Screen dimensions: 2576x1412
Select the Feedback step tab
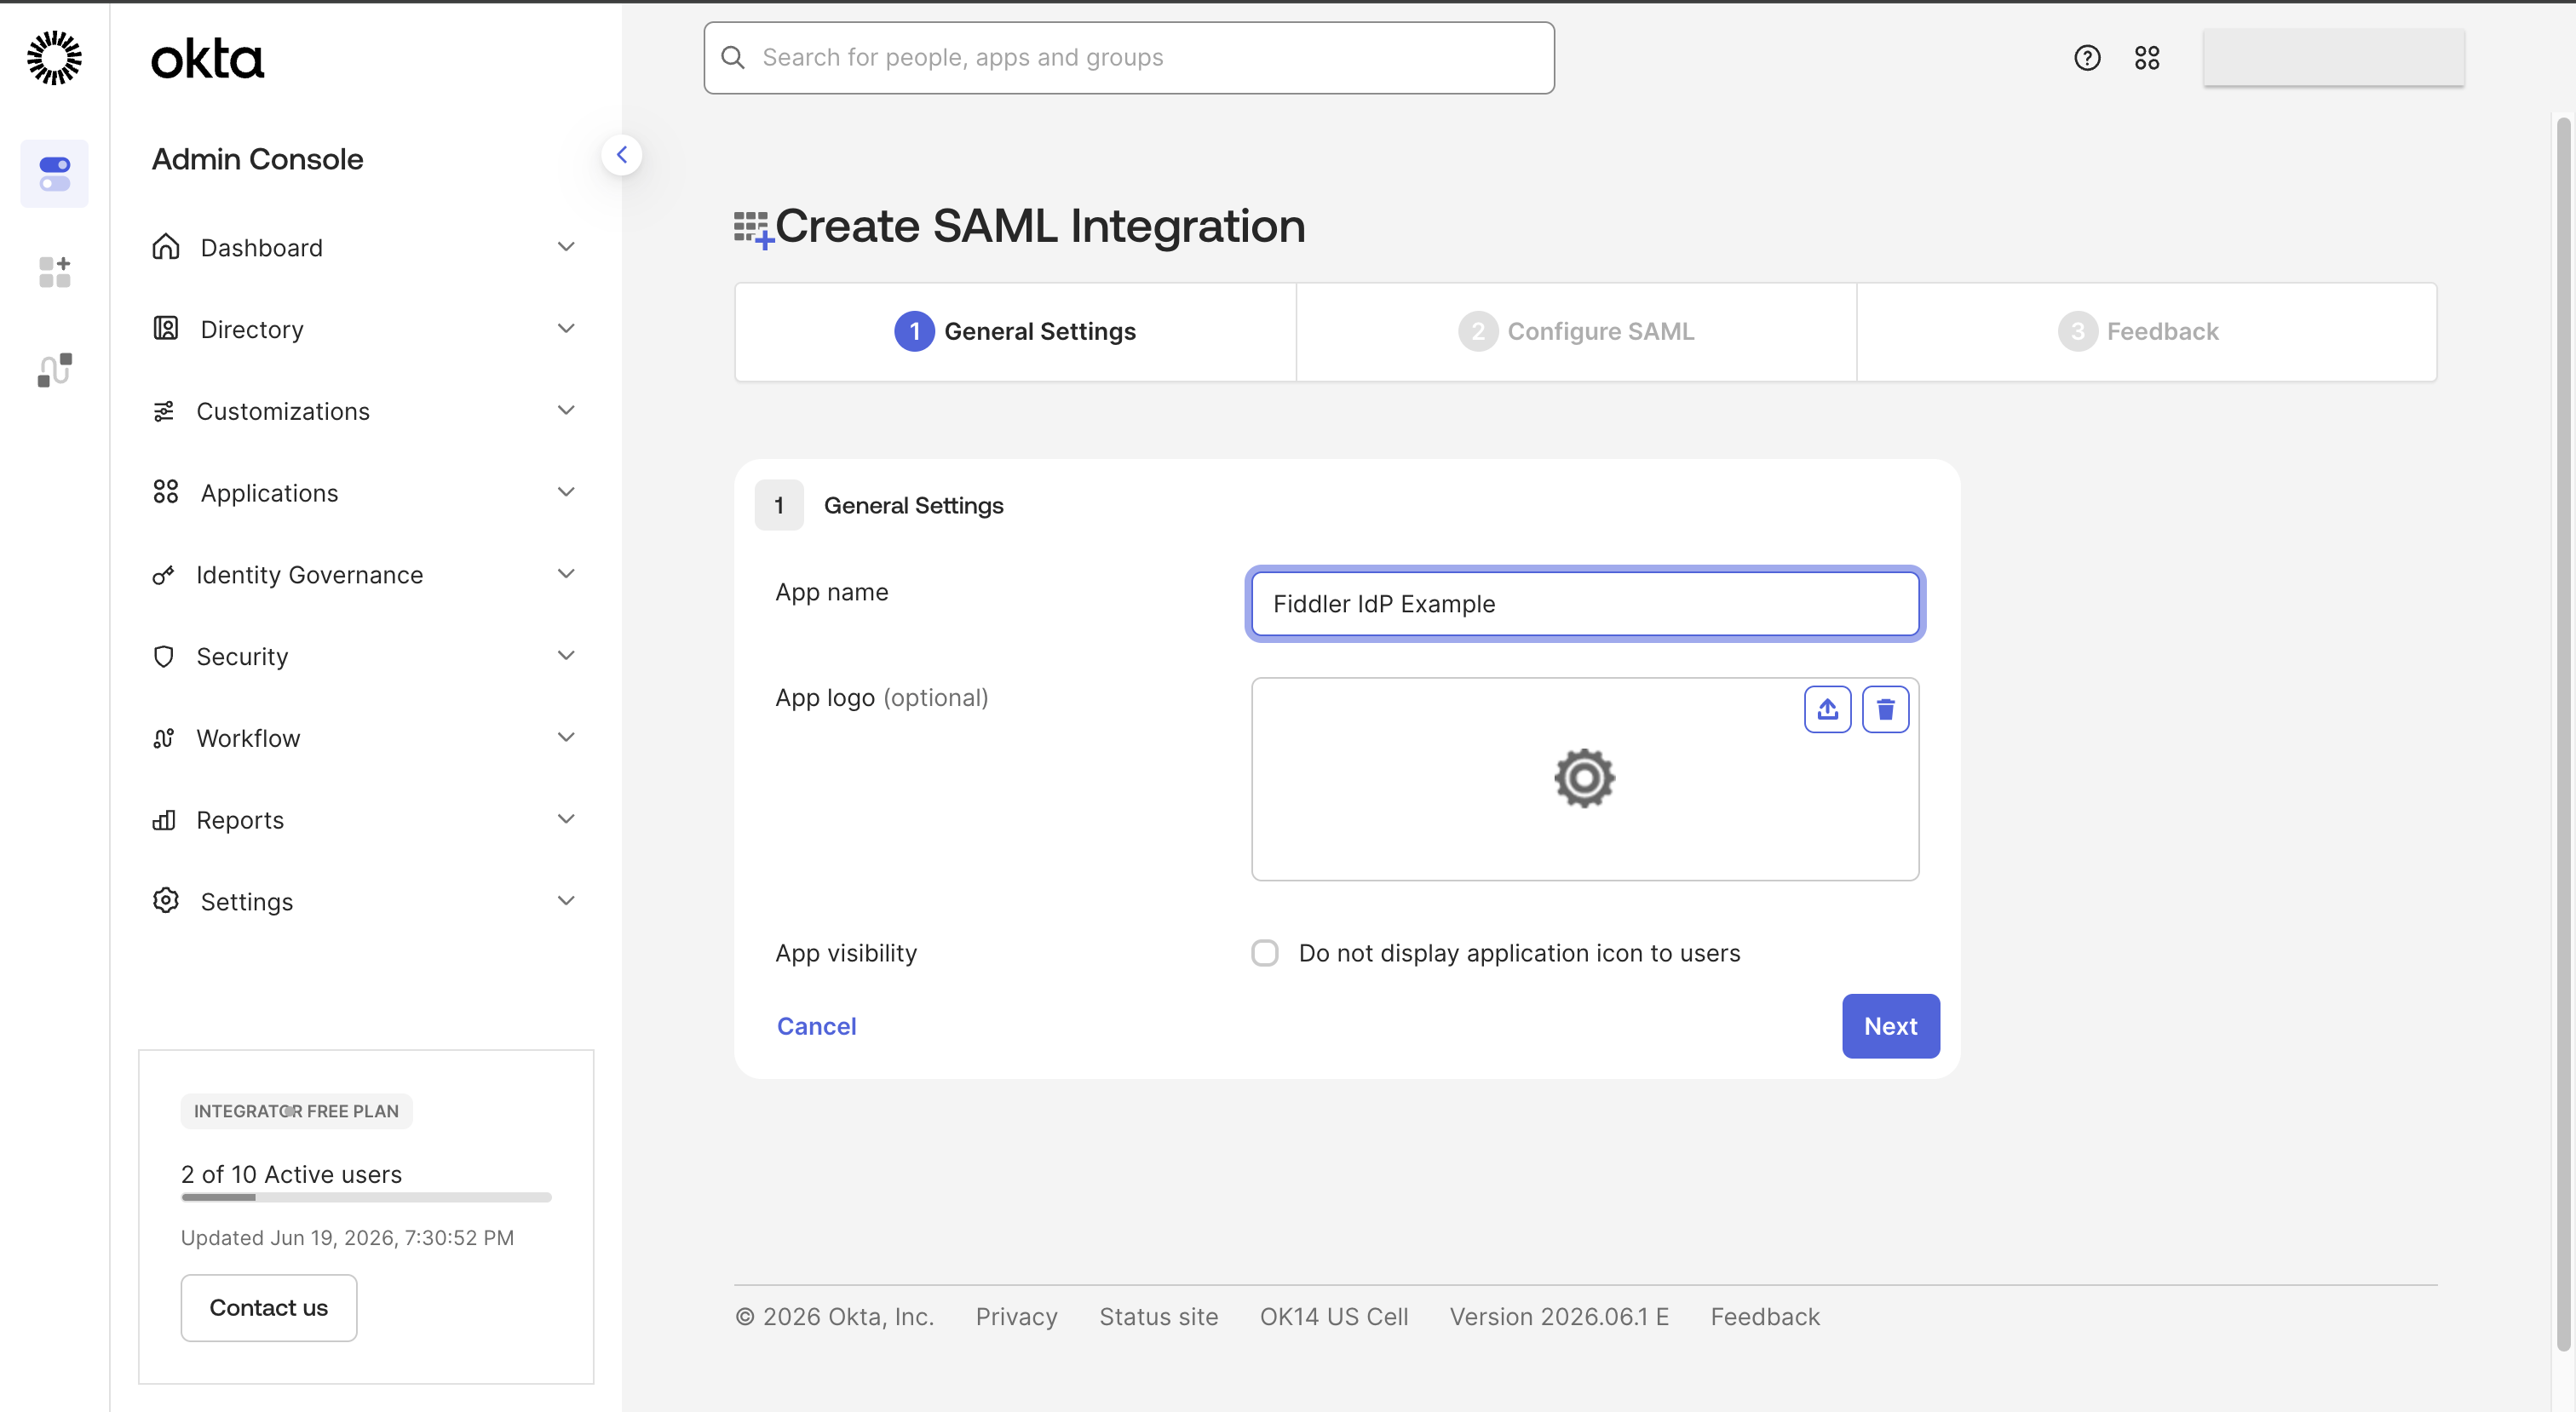2146,332
